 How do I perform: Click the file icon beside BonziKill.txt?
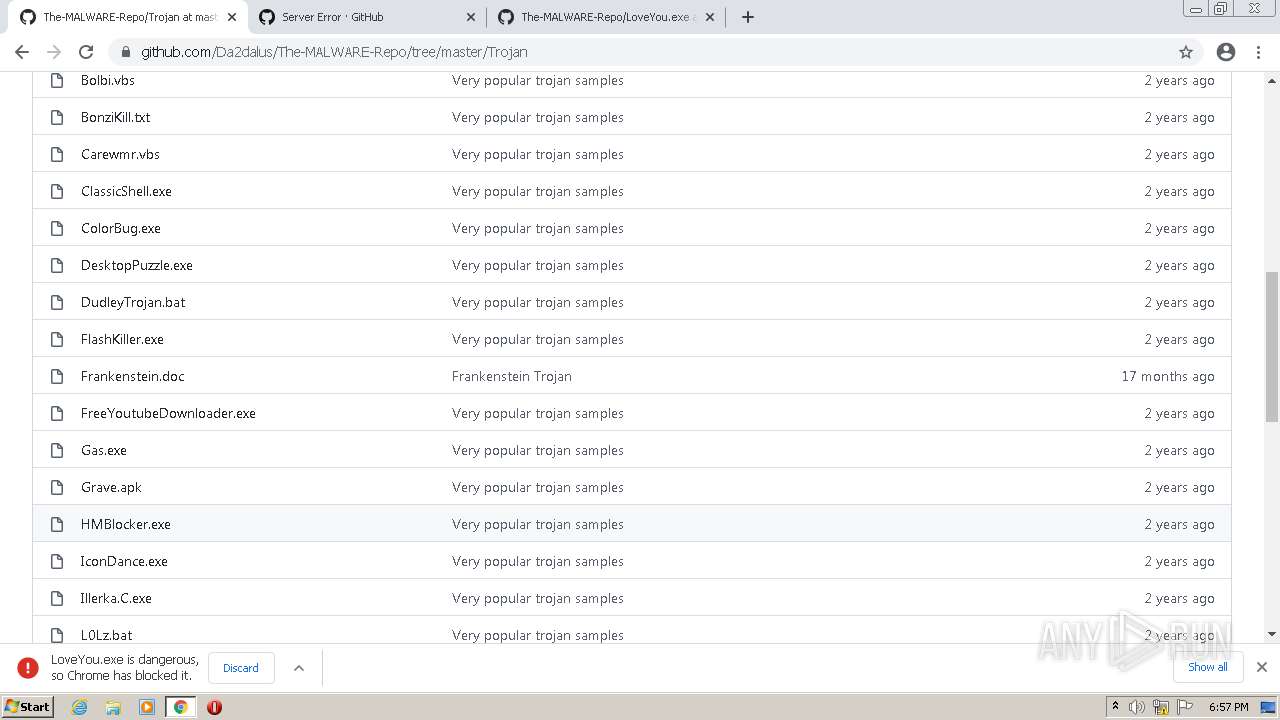pyautogui.click(x=57, y=117)
